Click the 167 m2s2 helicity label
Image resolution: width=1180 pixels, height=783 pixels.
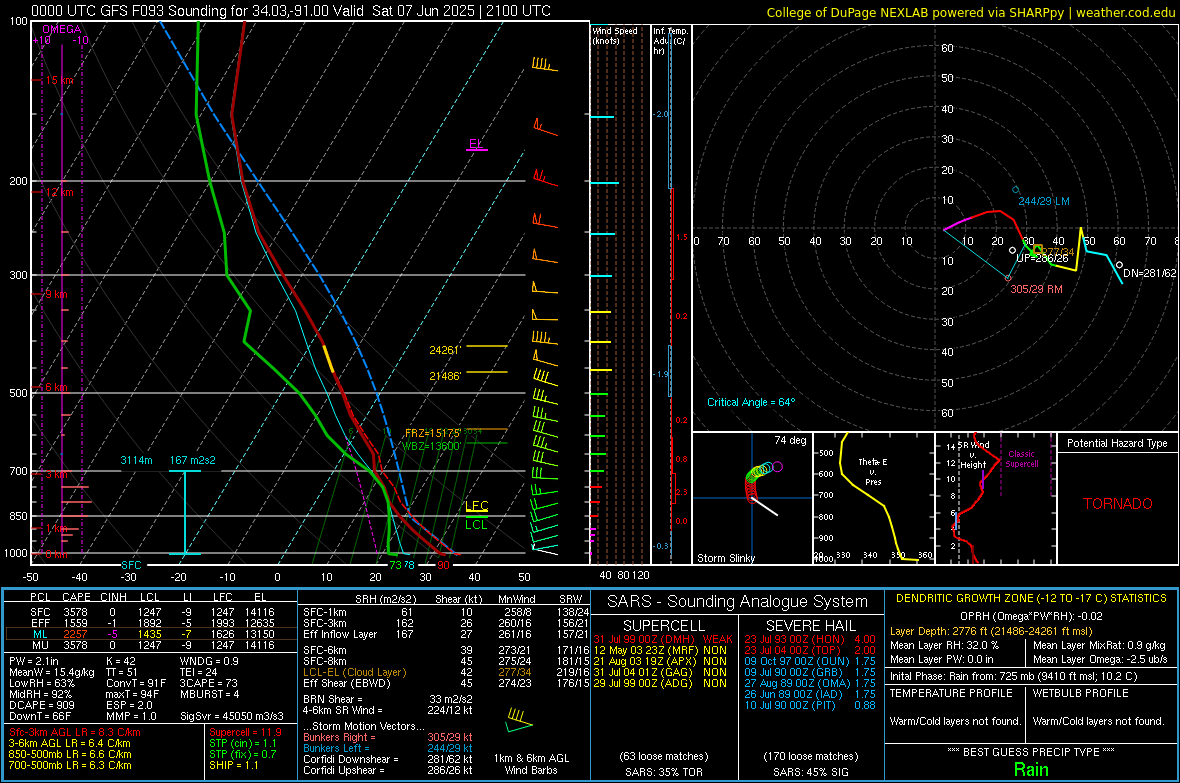193,460
